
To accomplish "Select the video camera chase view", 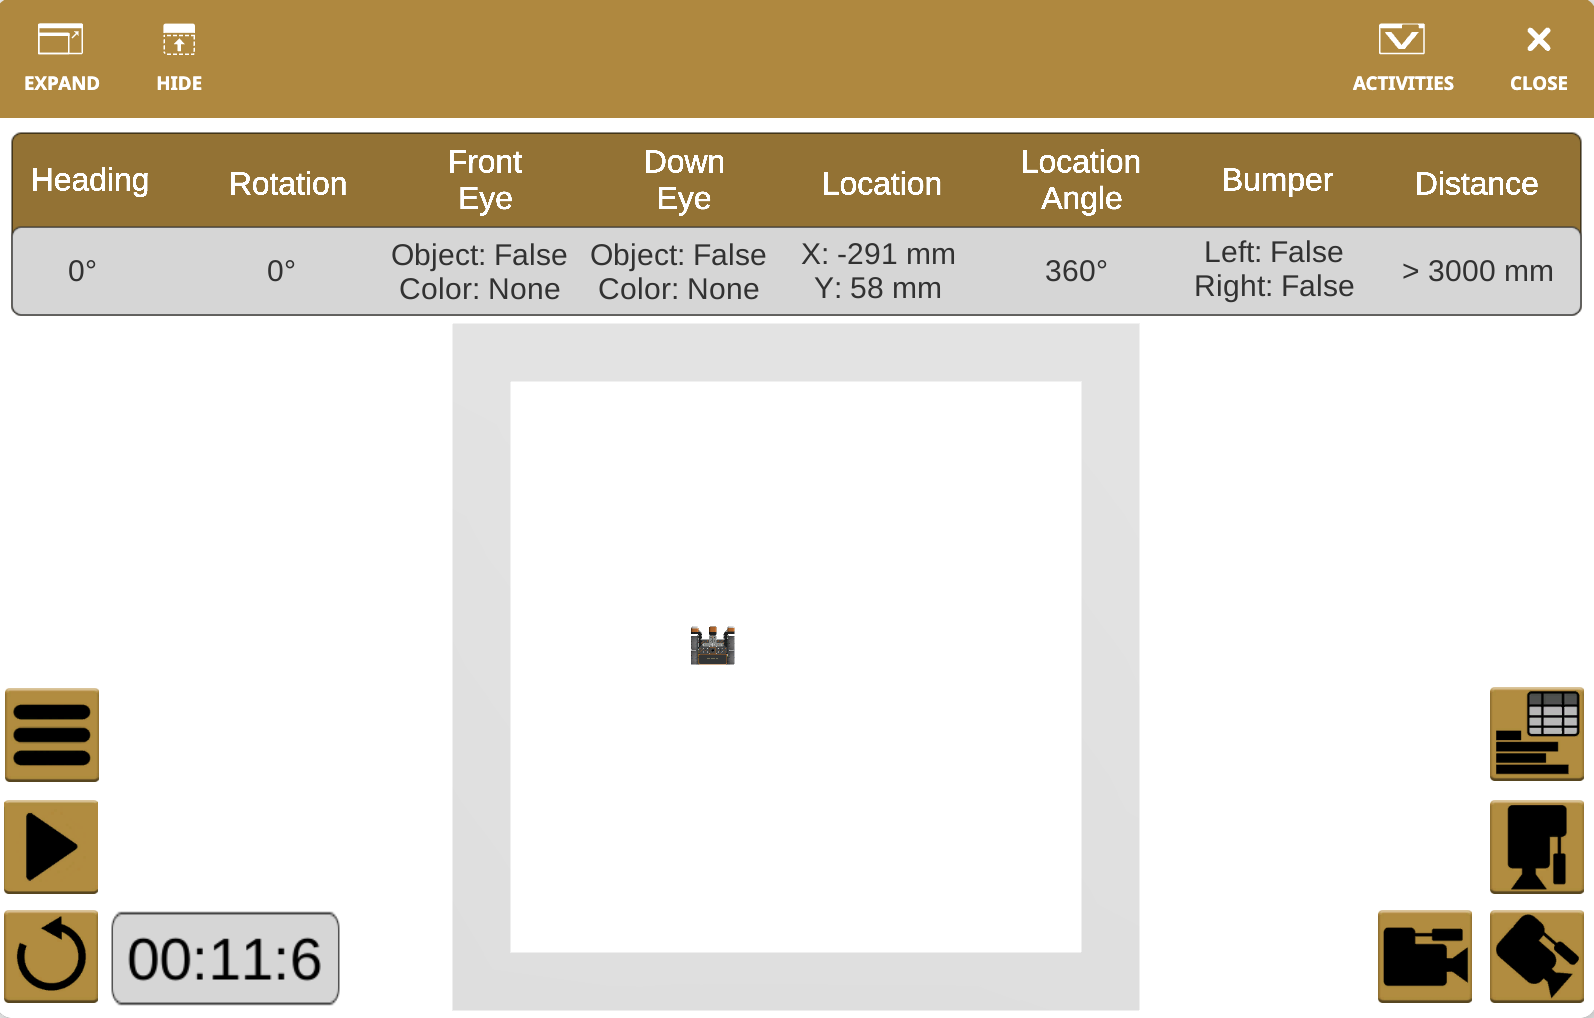I will click(x=1424, y=956).
